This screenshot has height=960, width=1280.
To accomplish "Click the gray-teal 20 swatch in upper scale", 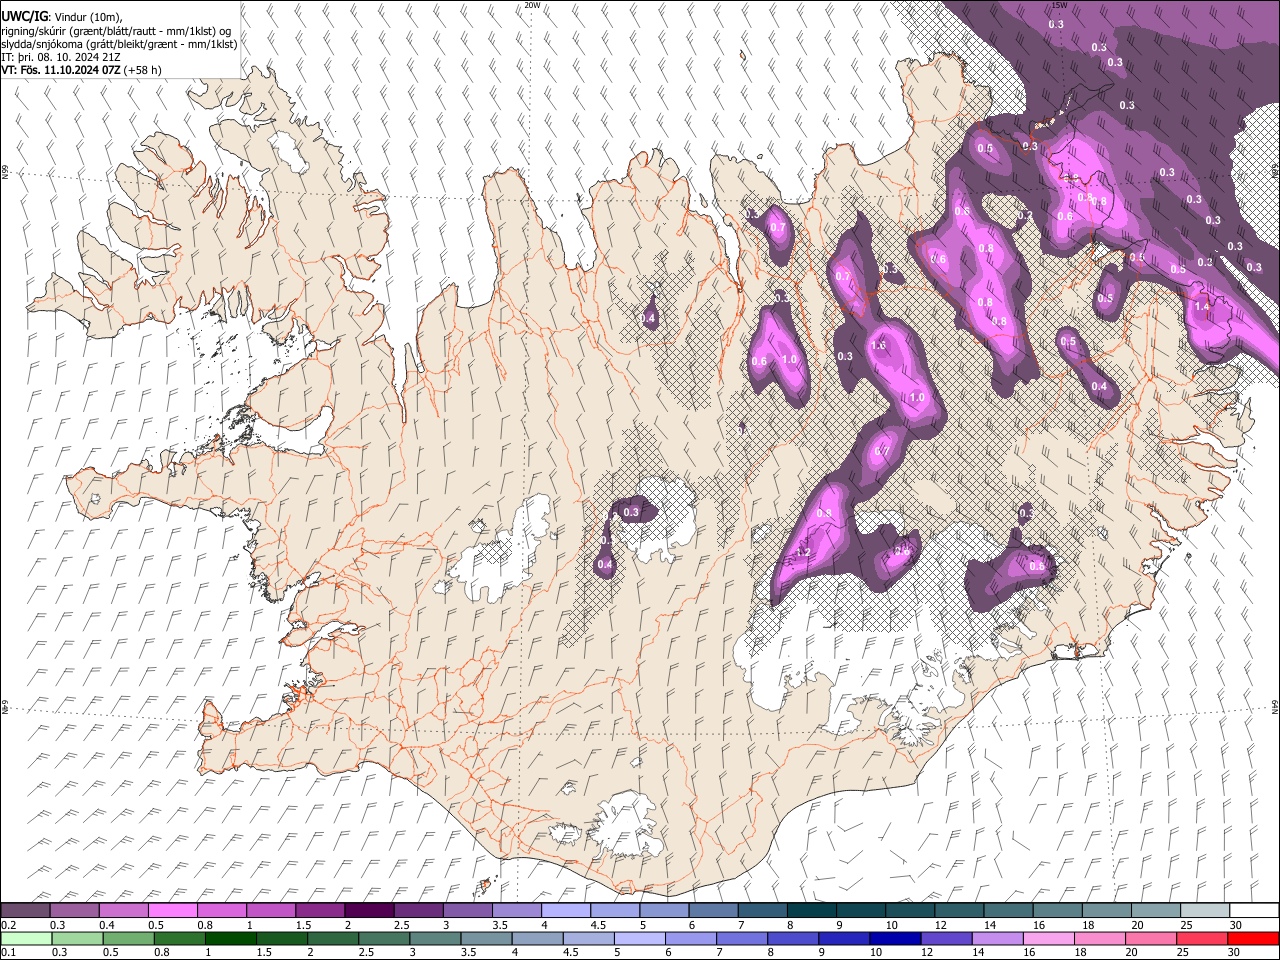I will (1156, 911).
